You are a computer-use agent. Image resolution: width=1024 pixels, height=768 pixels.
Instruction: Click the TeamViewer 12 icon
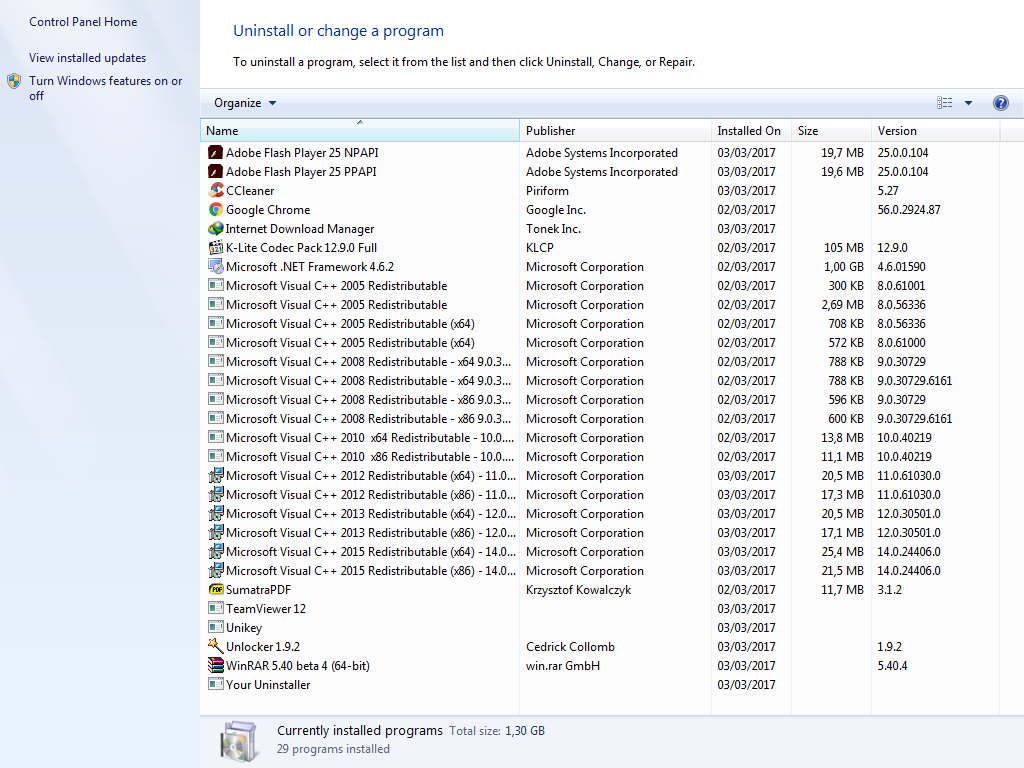(x=216, y=608)
